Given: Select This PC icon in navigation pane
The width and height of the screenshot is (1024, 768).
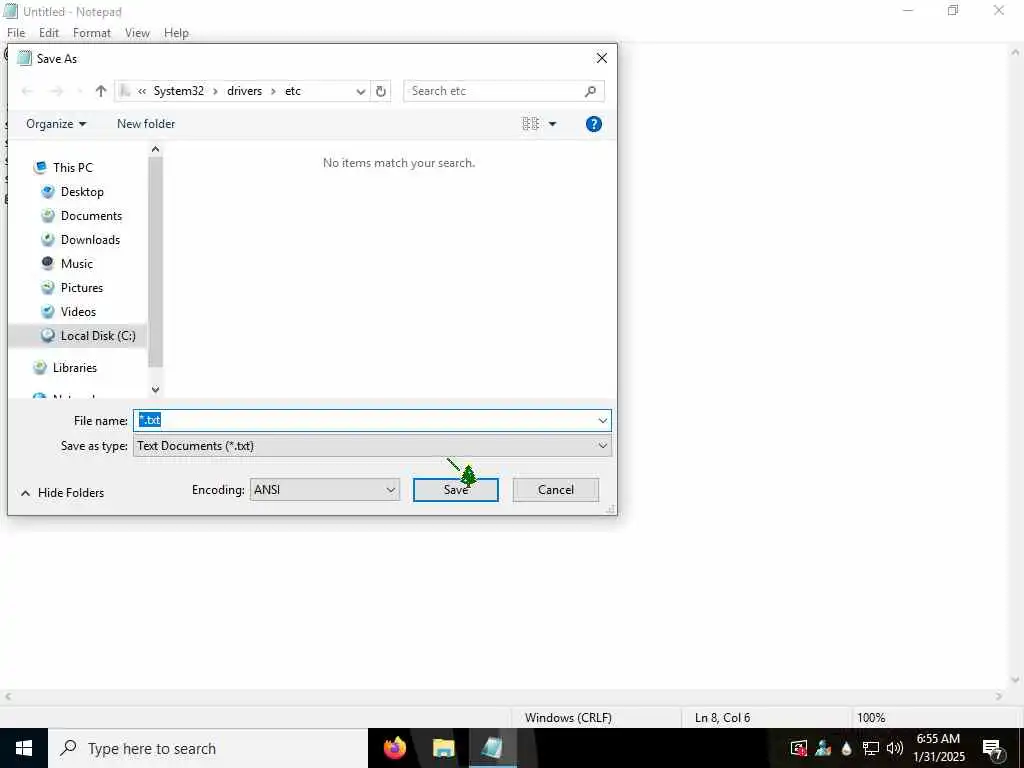Looking at the screenshot, I should [40, 168].
